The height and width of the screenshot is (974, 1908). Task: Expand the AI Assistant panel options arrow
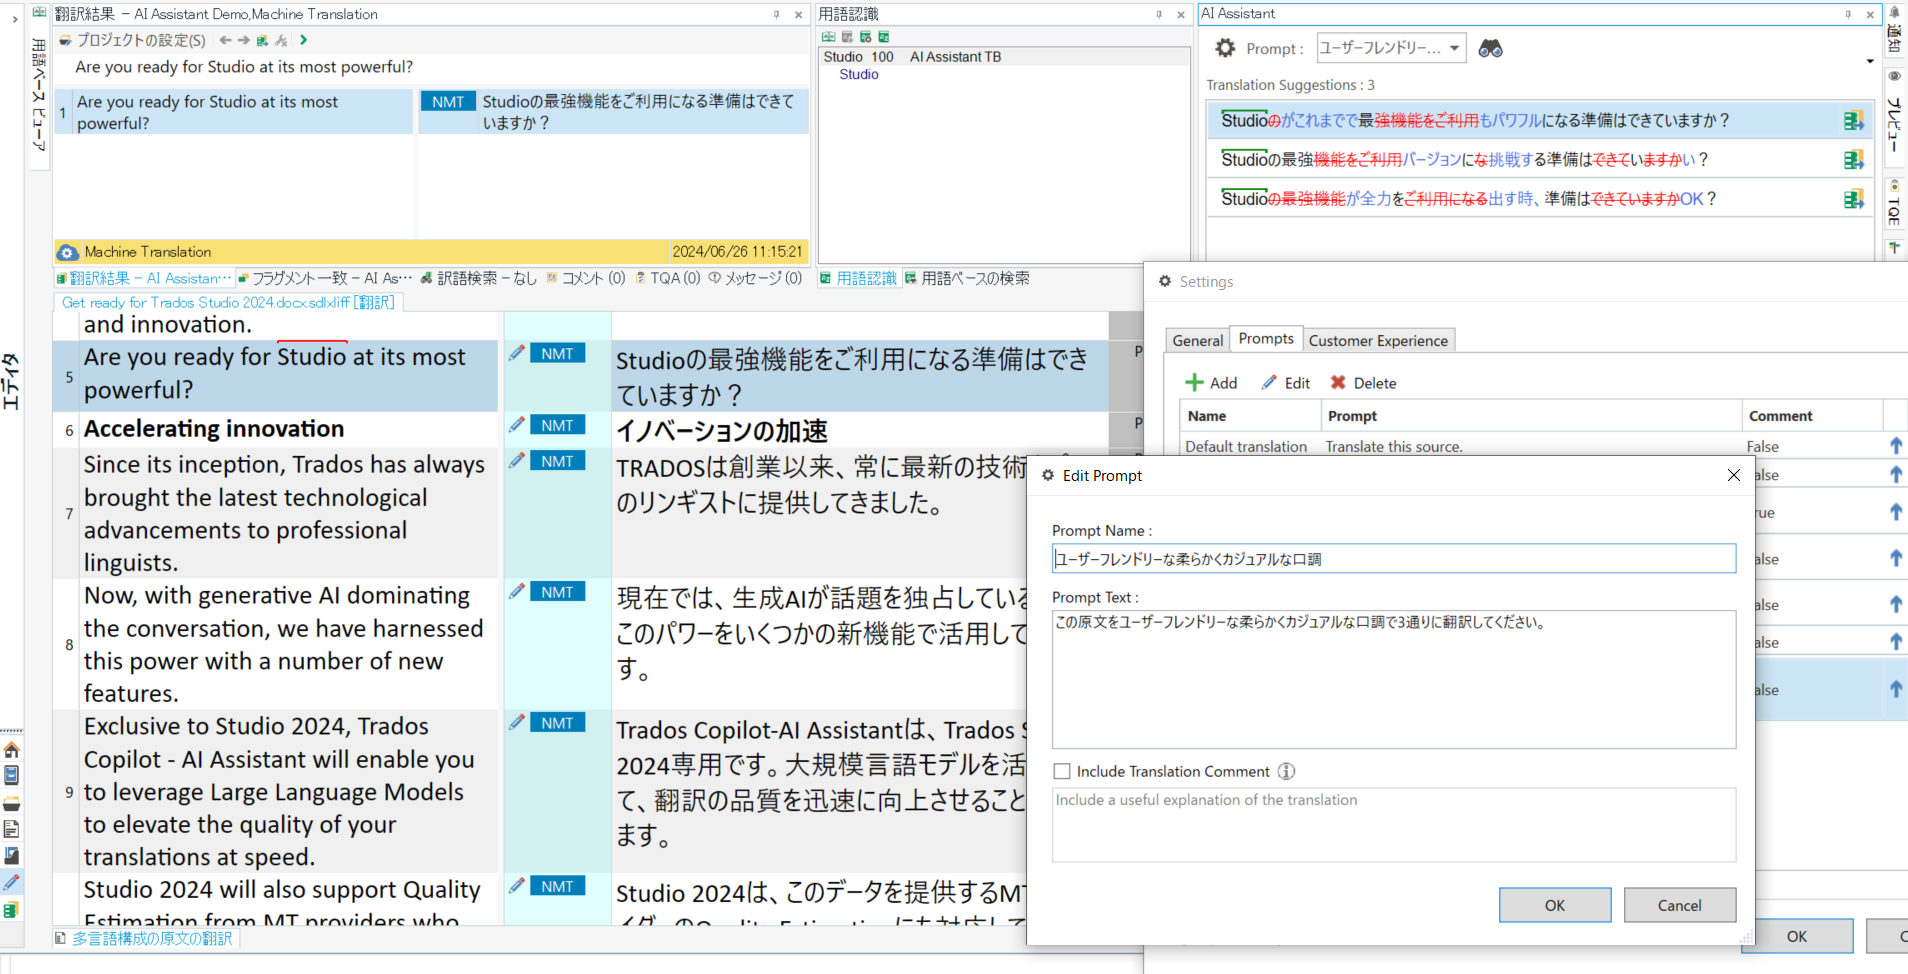click(1870, 62)
